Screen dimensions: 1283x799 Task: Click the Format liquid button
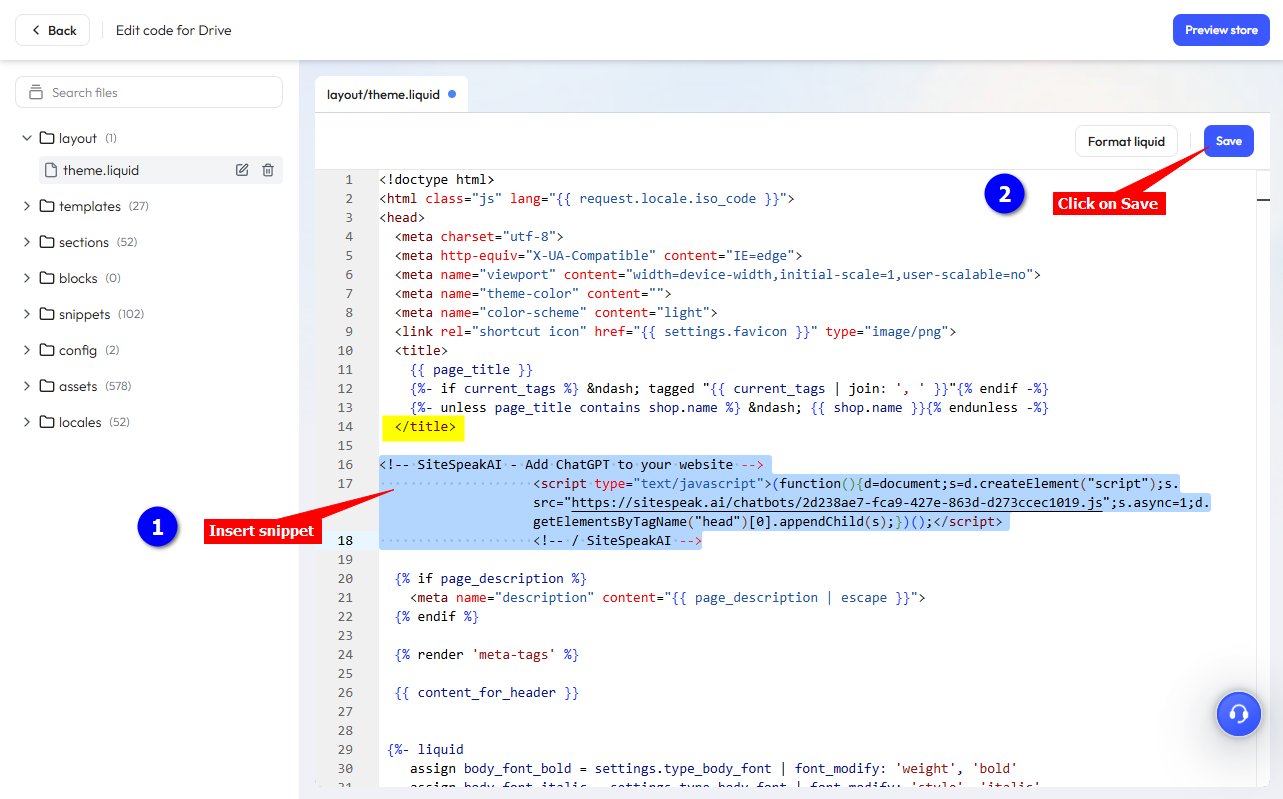[x=1126, y=141]
